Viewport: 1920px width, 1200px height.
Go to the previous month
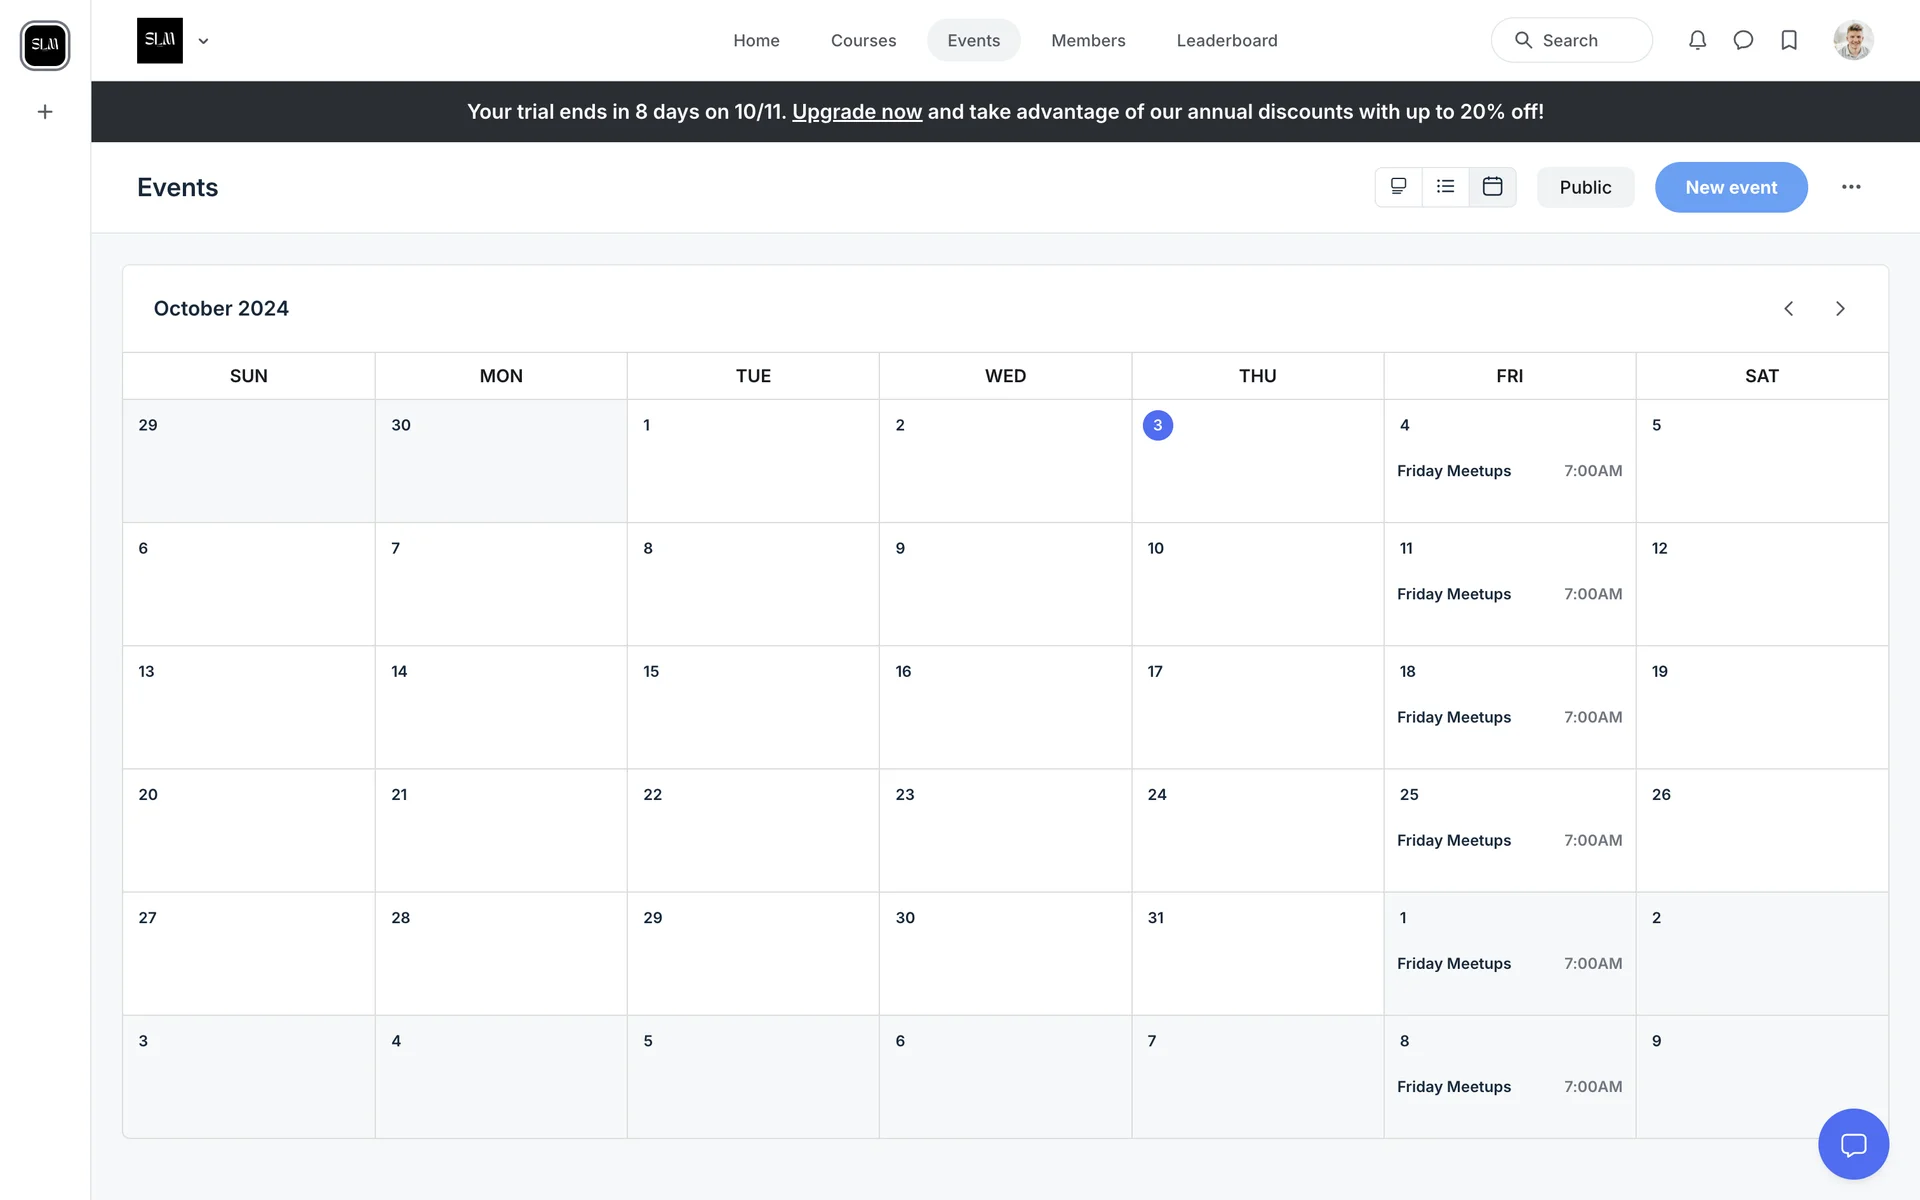1789,308
